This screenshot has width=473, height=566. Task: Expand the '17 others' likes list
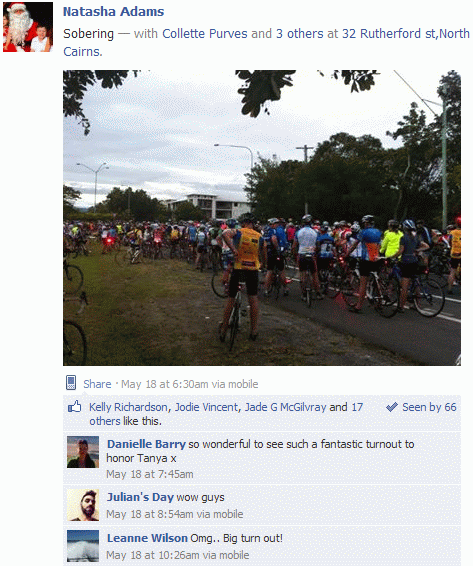pyautogui.click(x=226, y=414)
